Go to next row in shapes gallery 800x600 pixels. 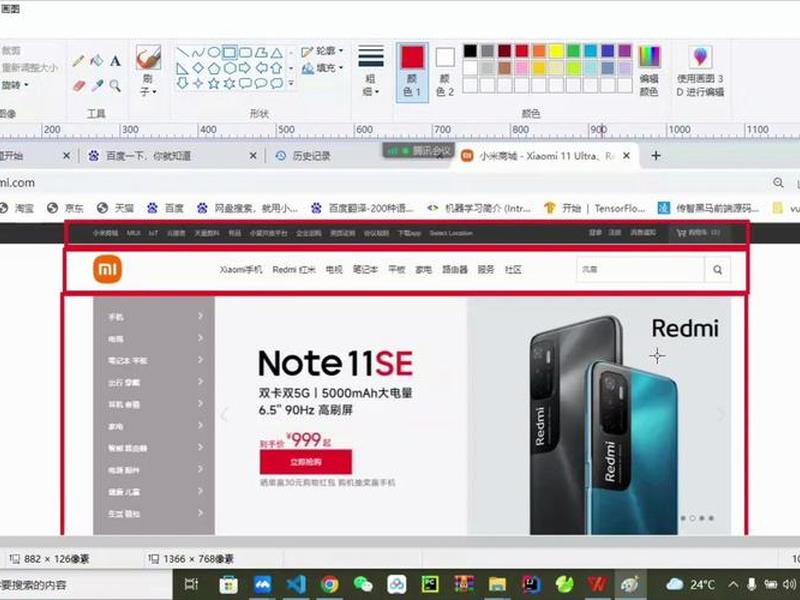[291, 68]
